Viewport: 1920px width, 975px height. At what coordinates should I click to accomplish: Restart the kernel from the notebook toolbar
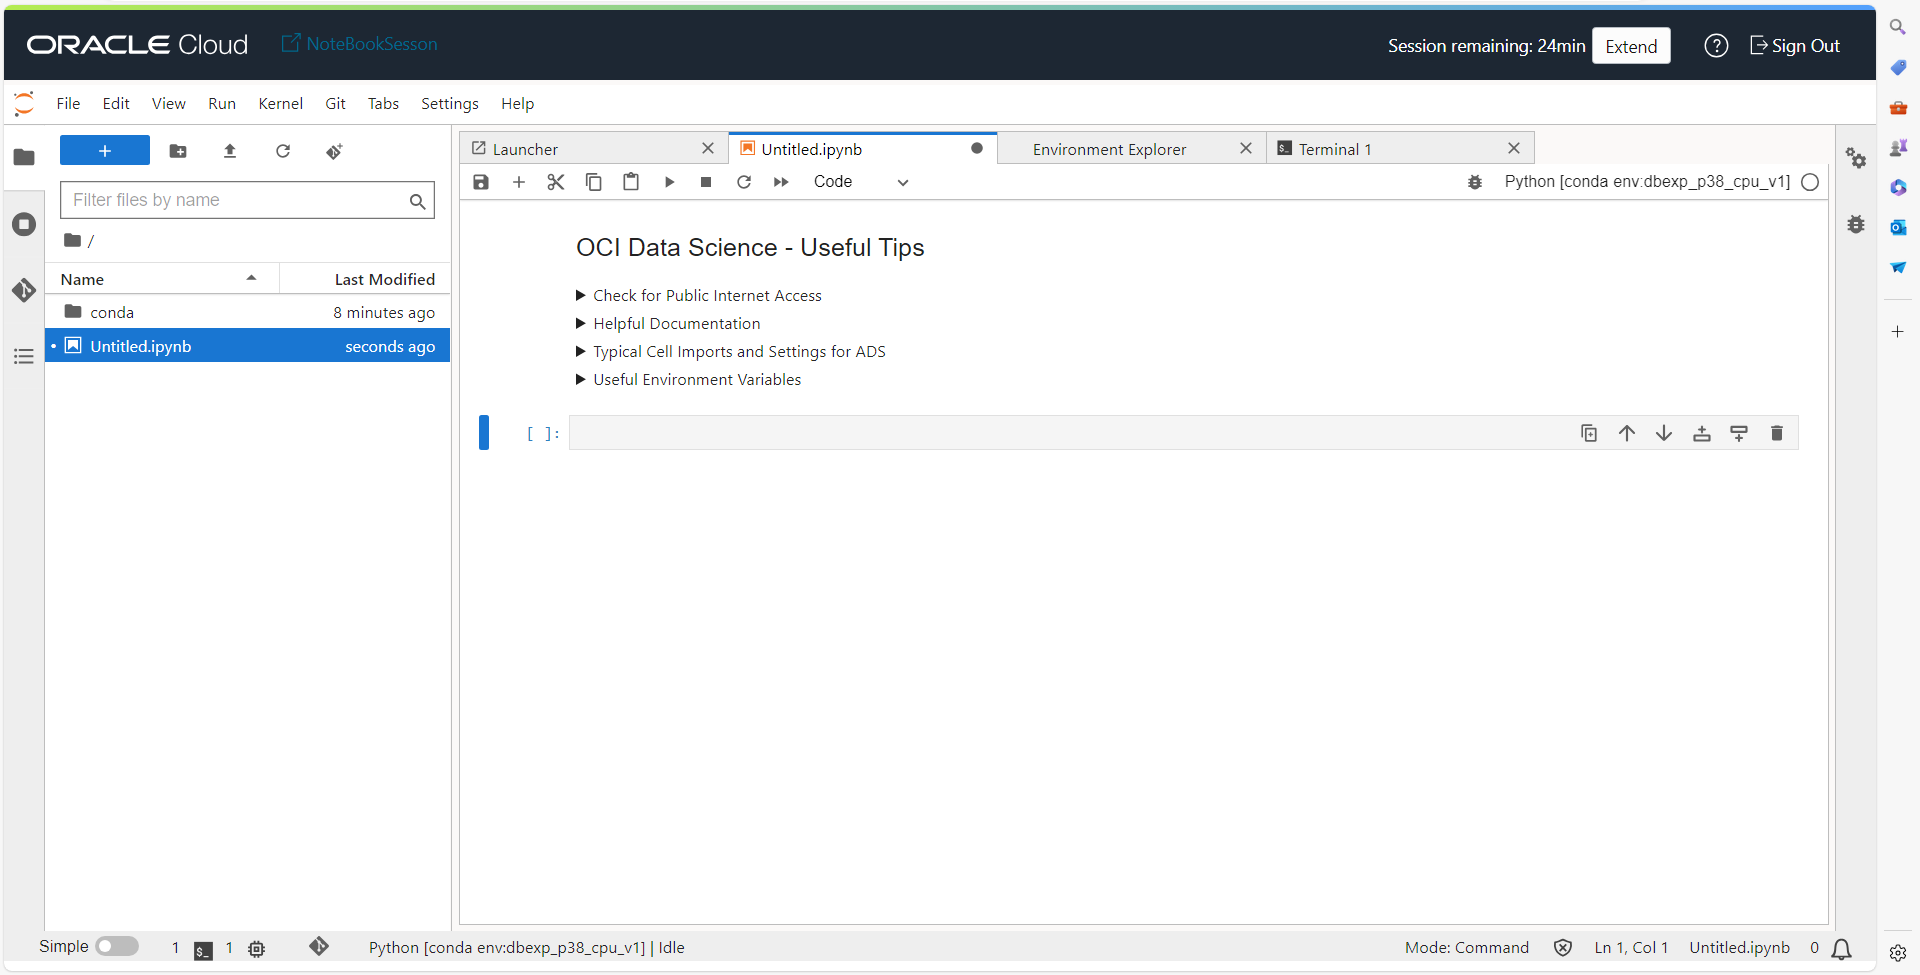tap(744, 182)
